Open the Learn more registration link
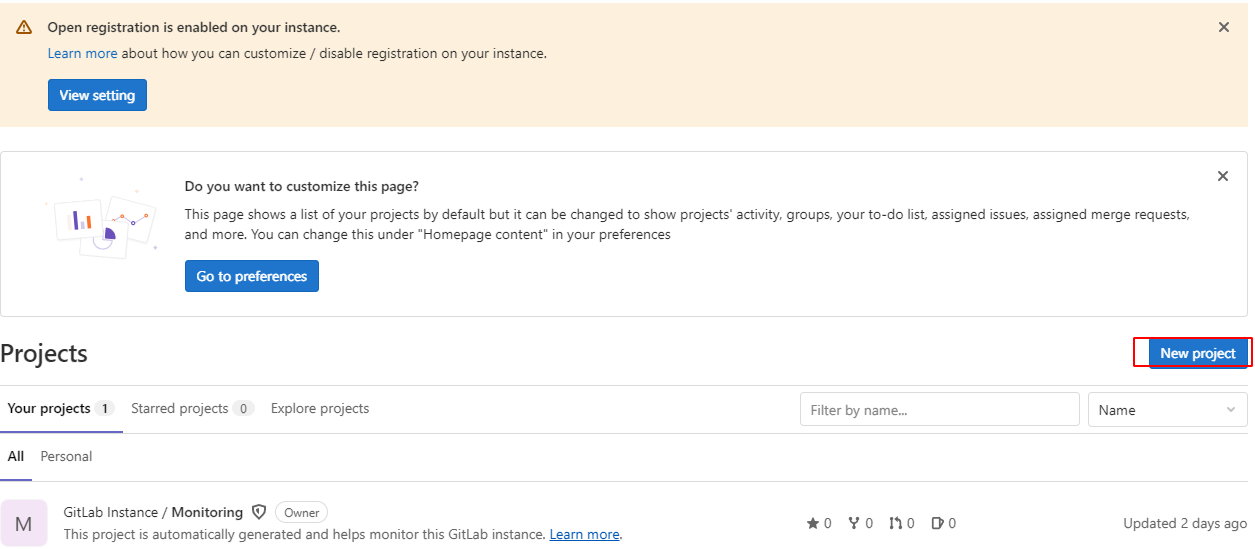 [83, 53]
